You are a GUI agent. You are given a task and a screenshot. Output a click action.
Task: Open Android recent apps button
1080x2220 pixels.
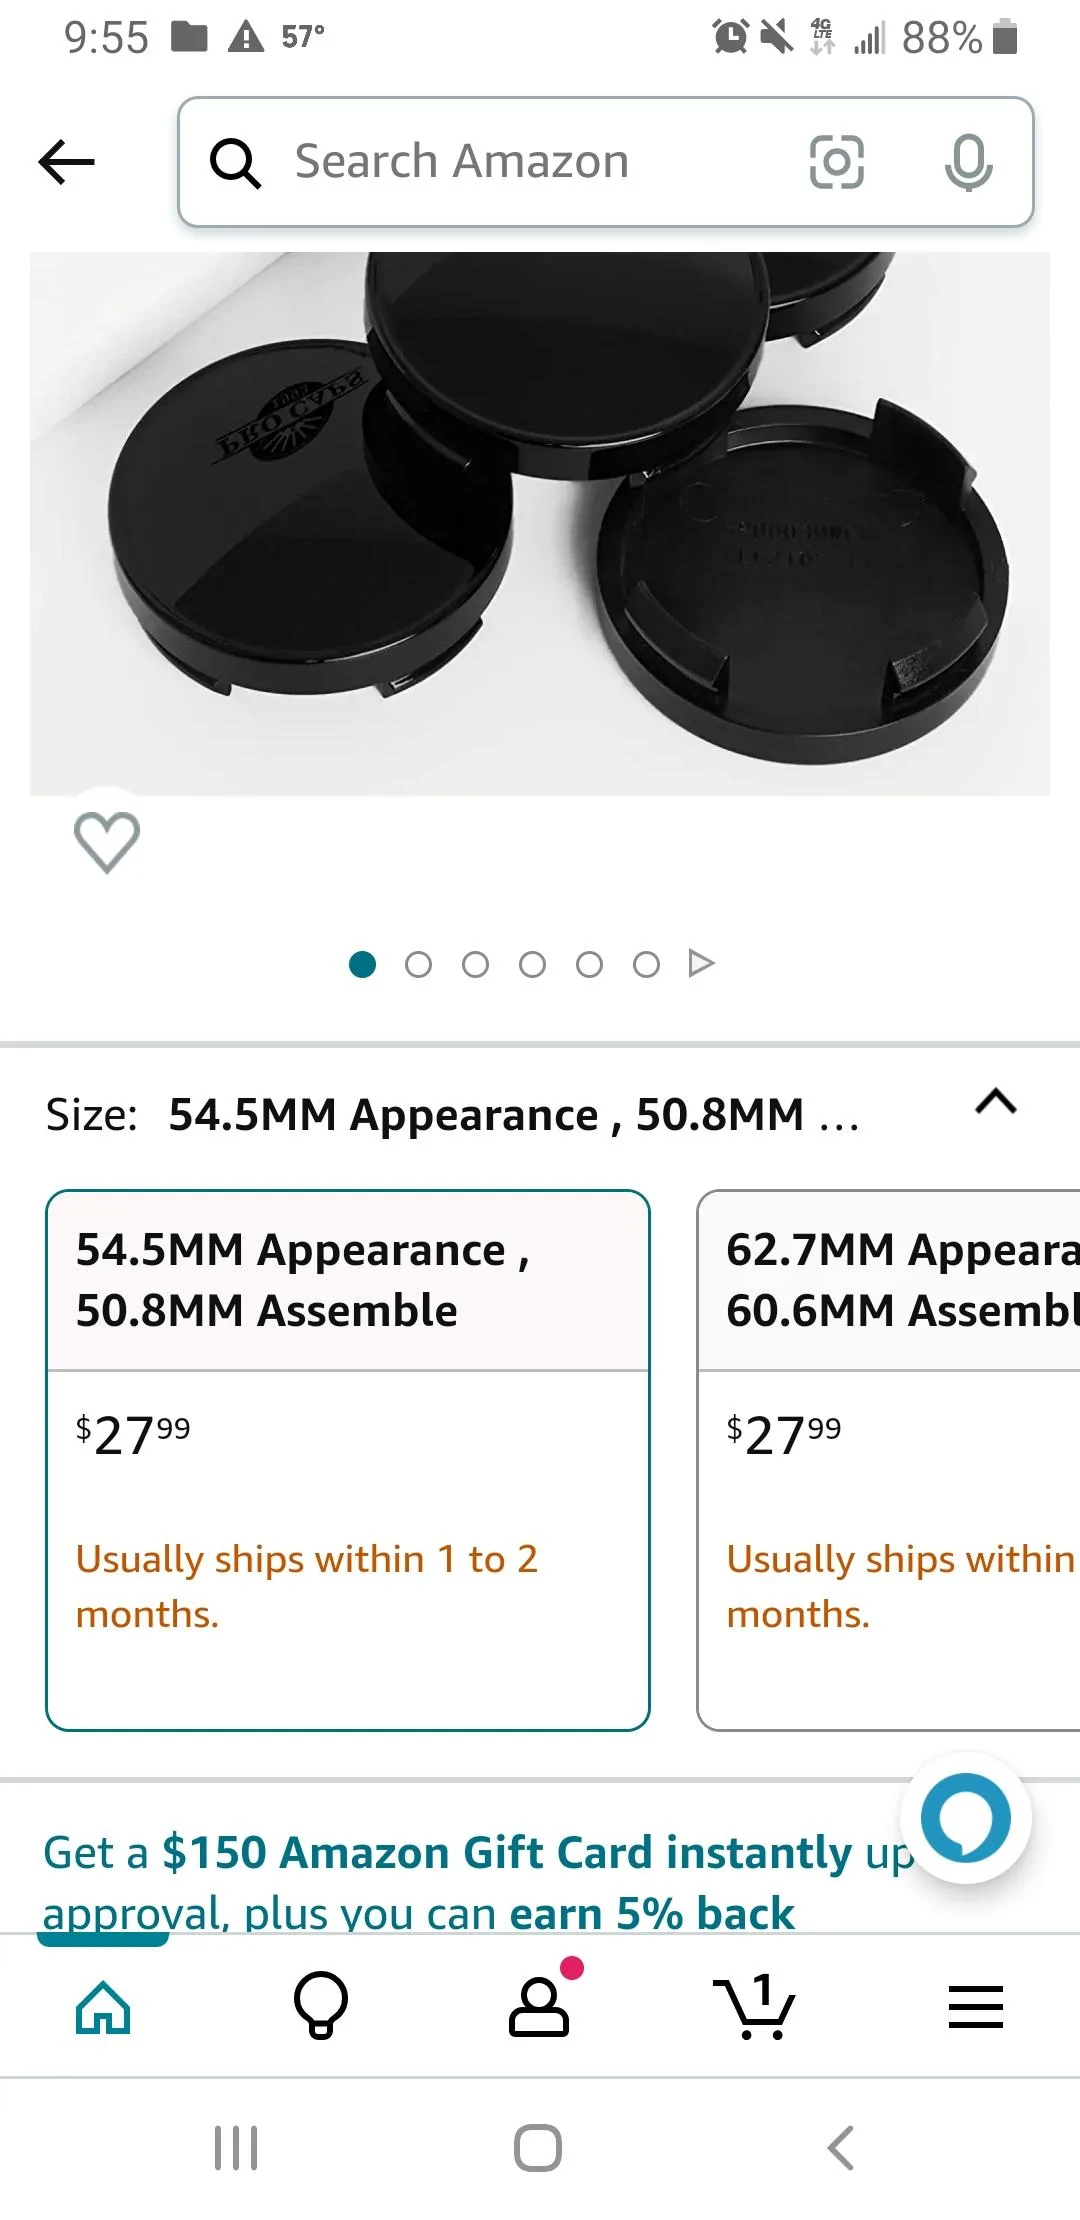click(x=236, y=2148)
